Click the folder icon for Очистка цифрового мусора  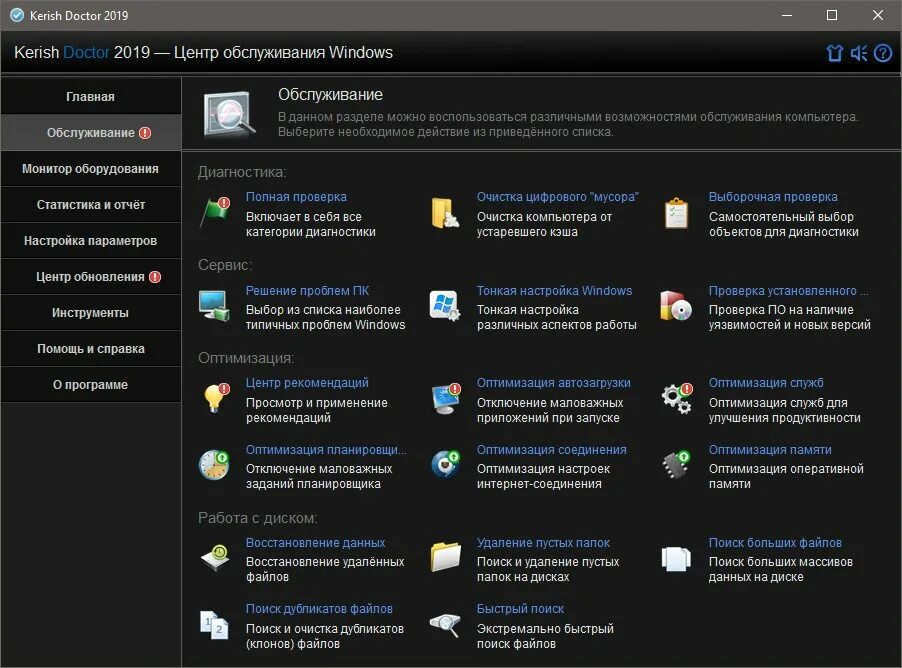445,213
